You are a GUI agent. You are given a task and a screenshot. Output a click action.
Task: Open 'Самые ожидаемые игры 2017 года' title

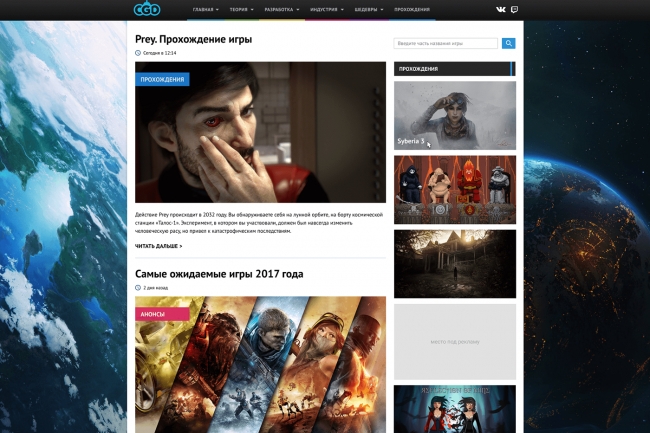pos(219,274)
